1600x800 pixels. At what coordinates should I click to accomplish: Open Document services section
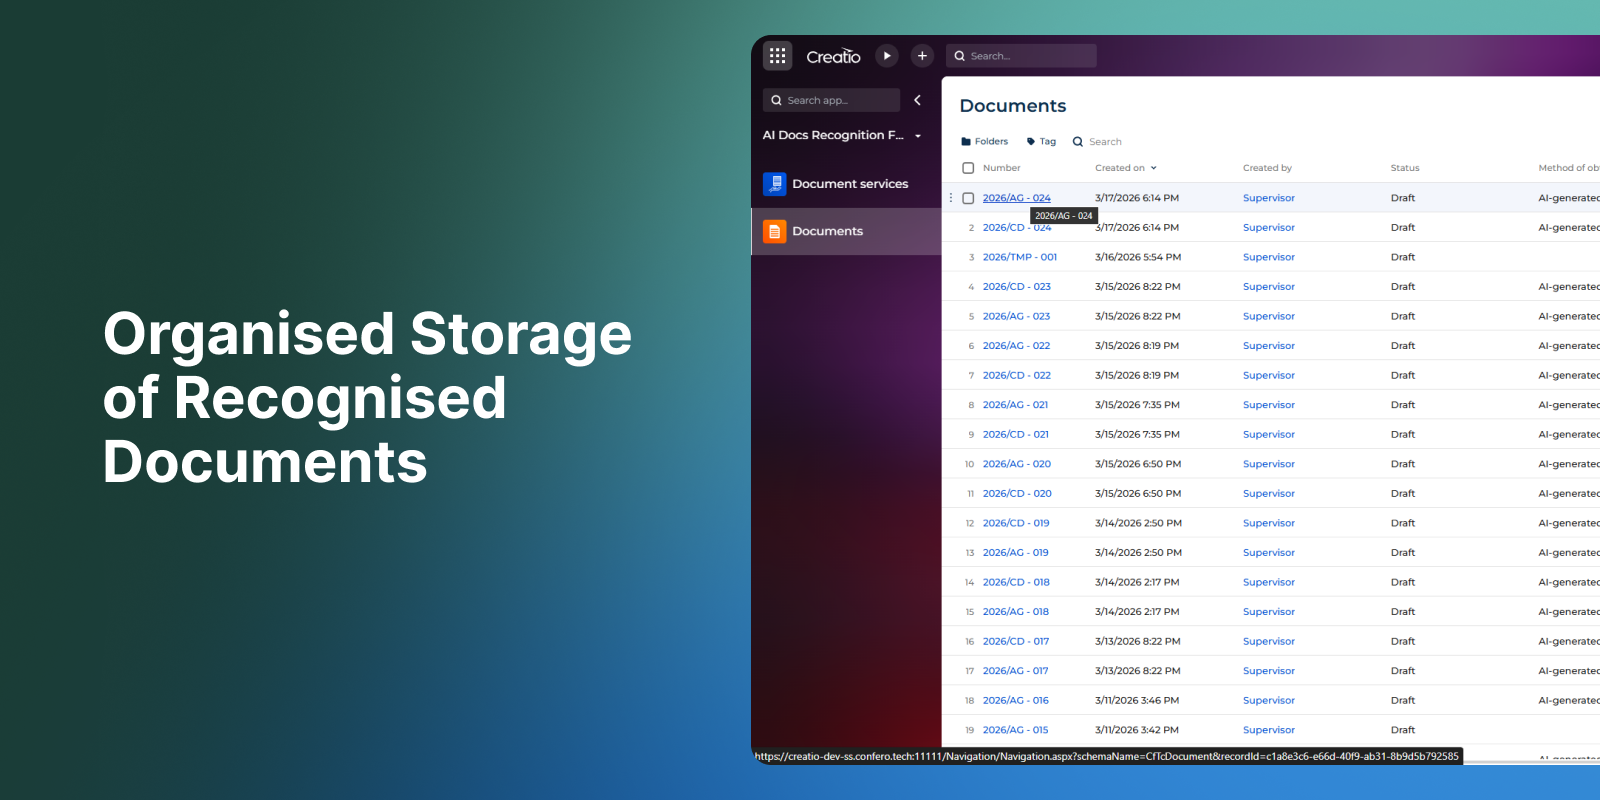pyautogui.click(x=850, y=184)
